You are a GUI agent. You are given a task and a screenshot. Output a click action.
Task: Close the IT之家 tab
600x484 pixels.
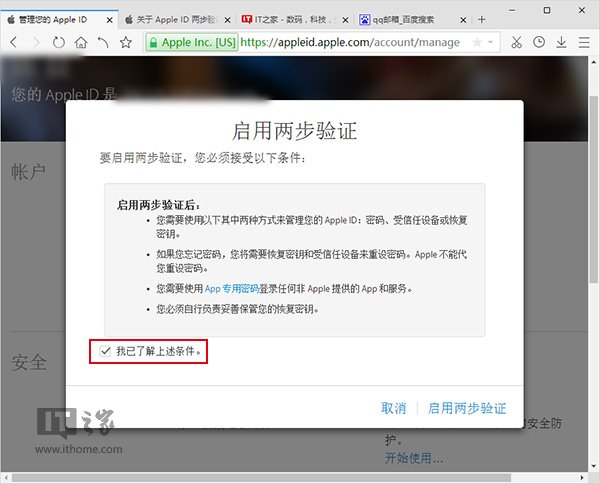pos(345,20)
